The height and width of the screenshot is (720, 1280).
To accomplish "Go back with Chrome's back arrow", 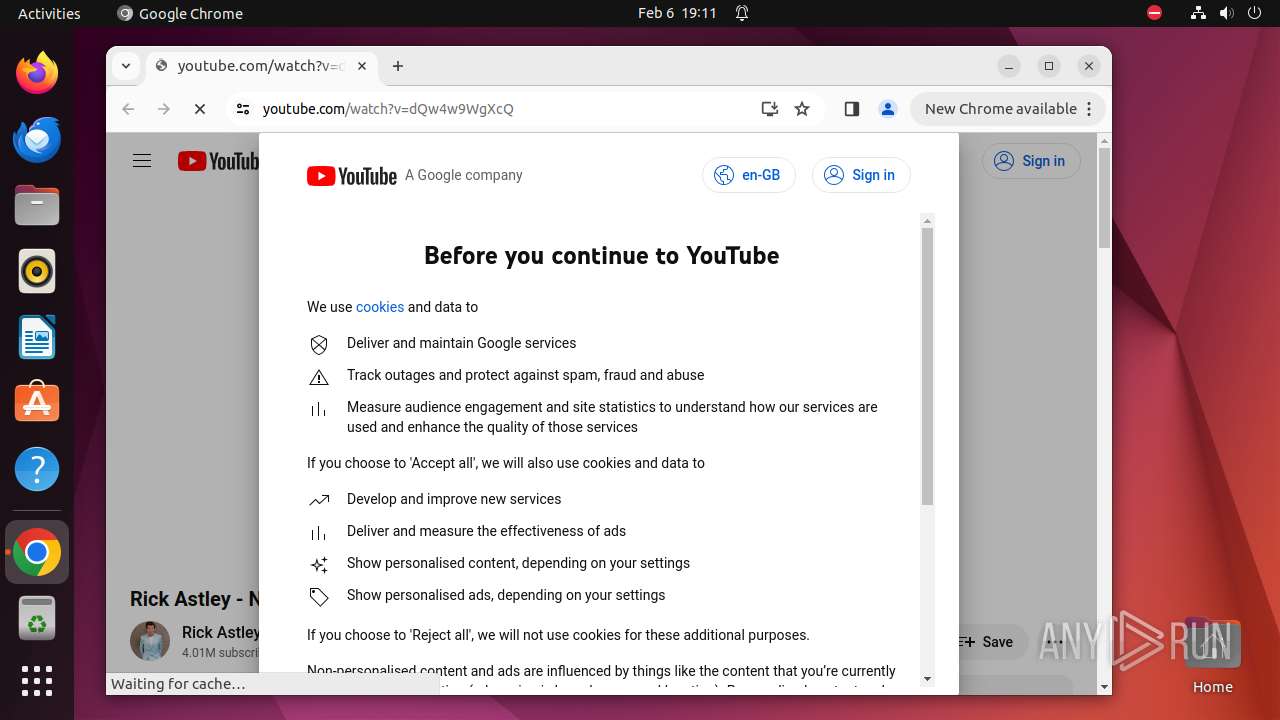I will (x=128, y=109).
